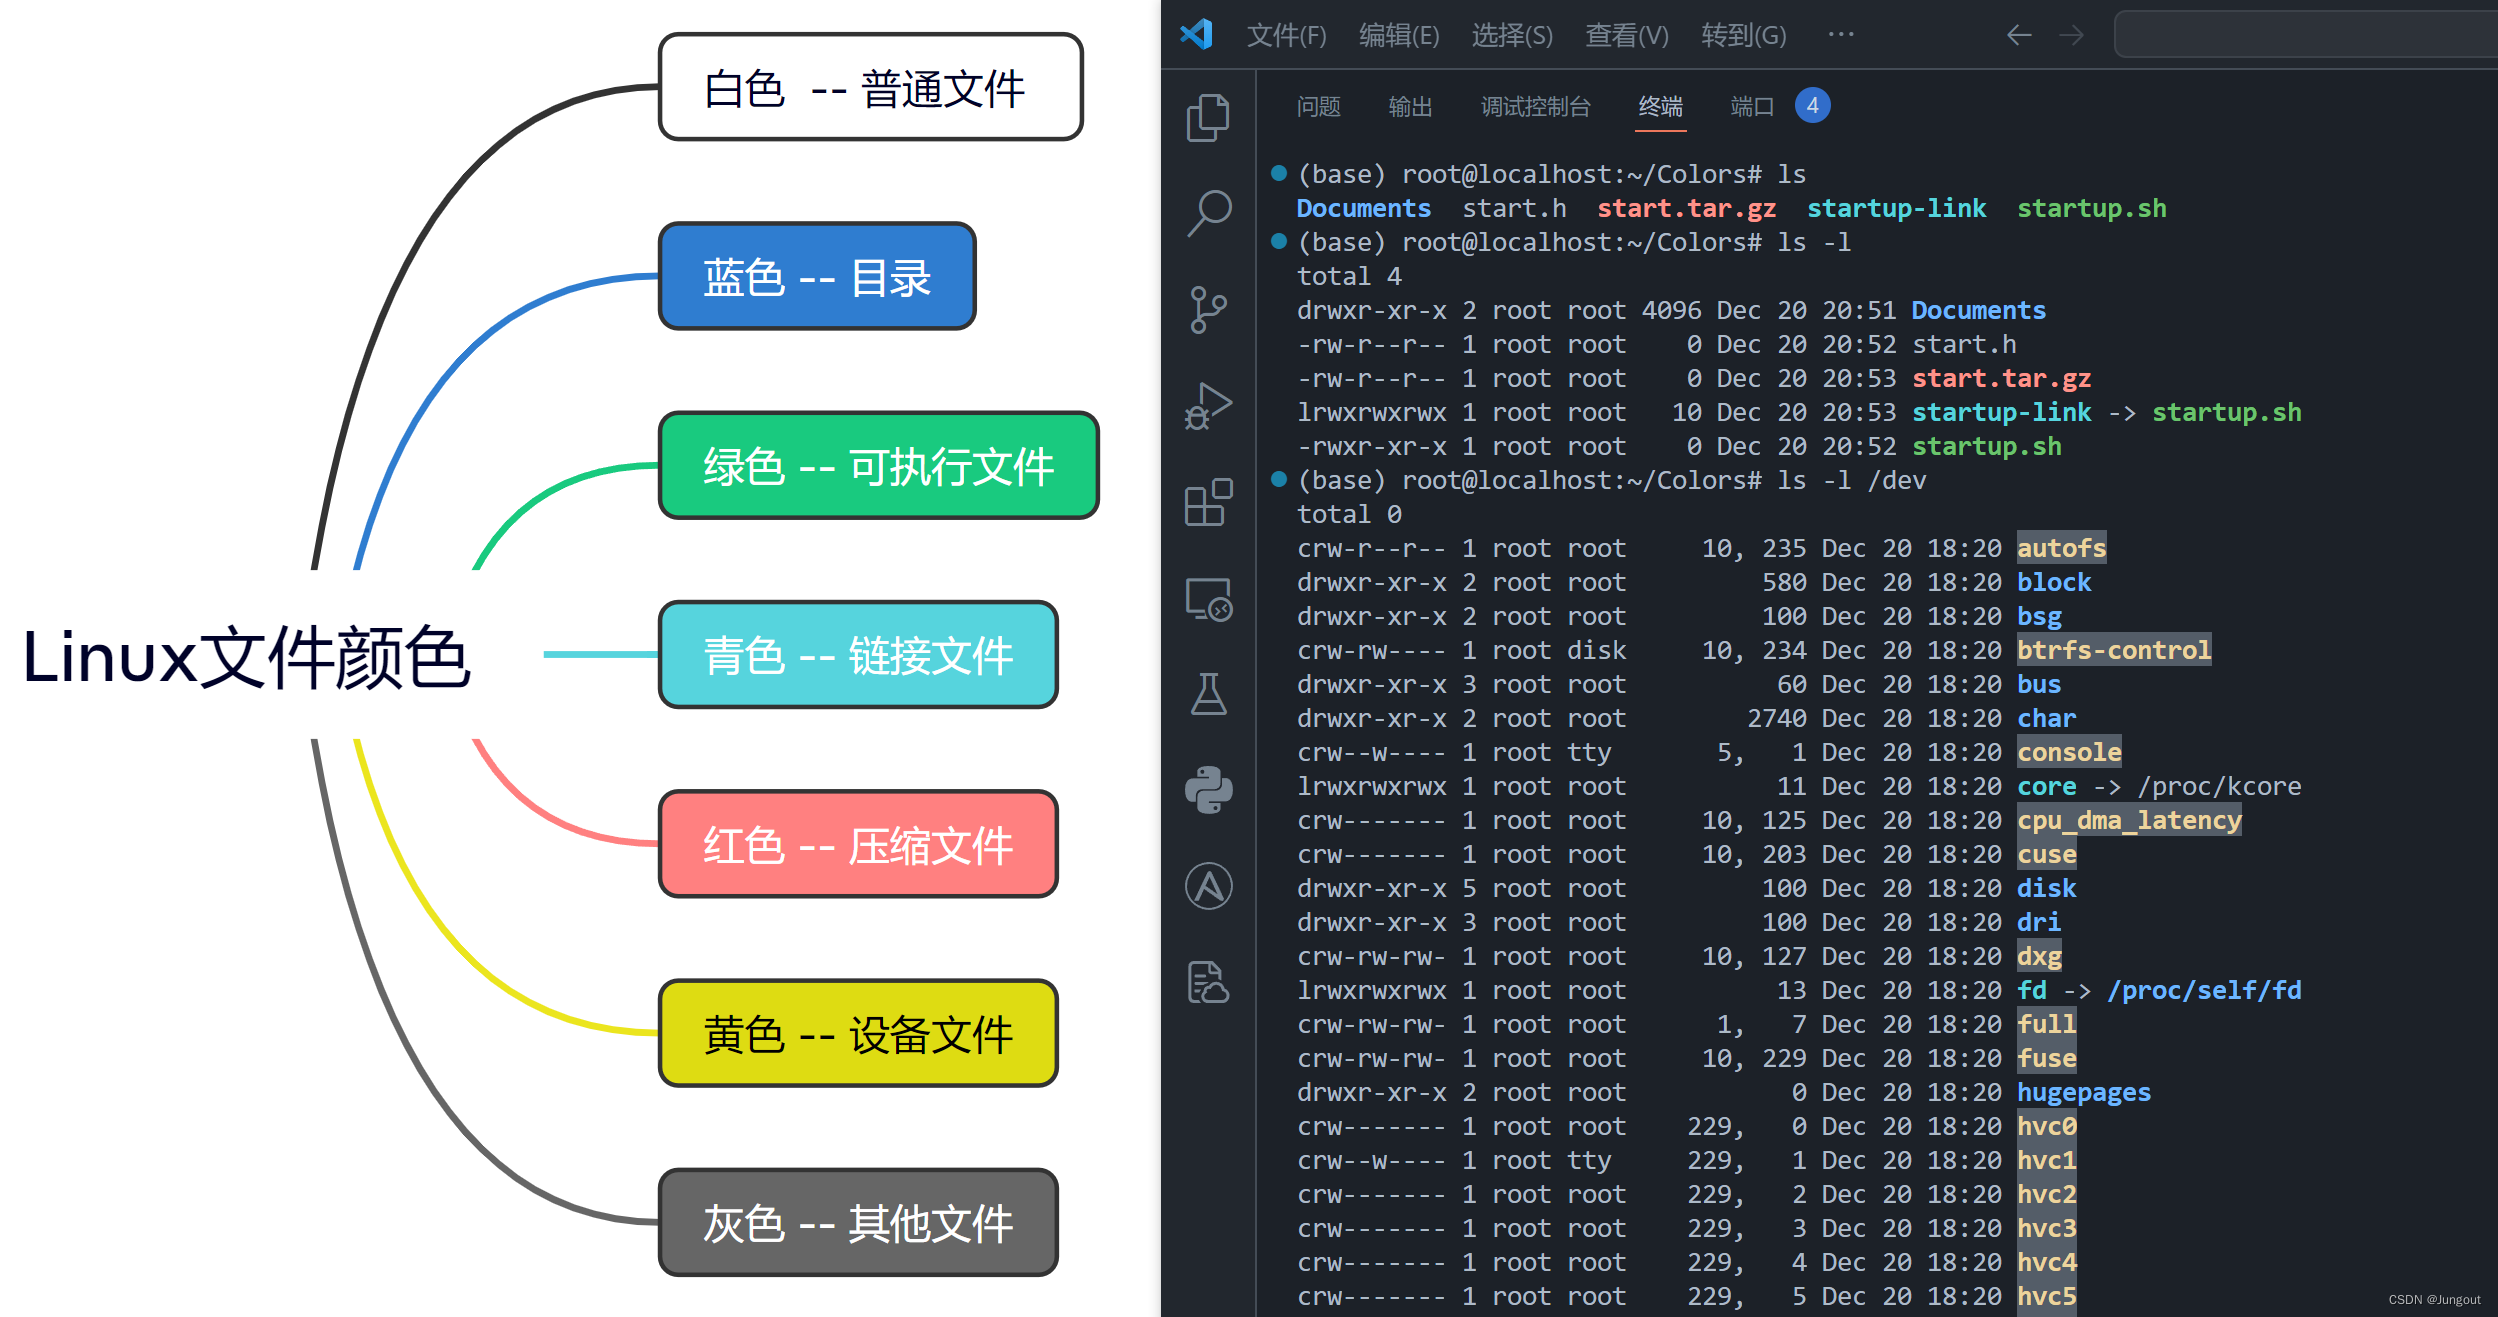Image resolution: width=2498 pixels, height=1317 pixels.
Task: Open the Explorer icon in activity bar
Action: 1208,118
